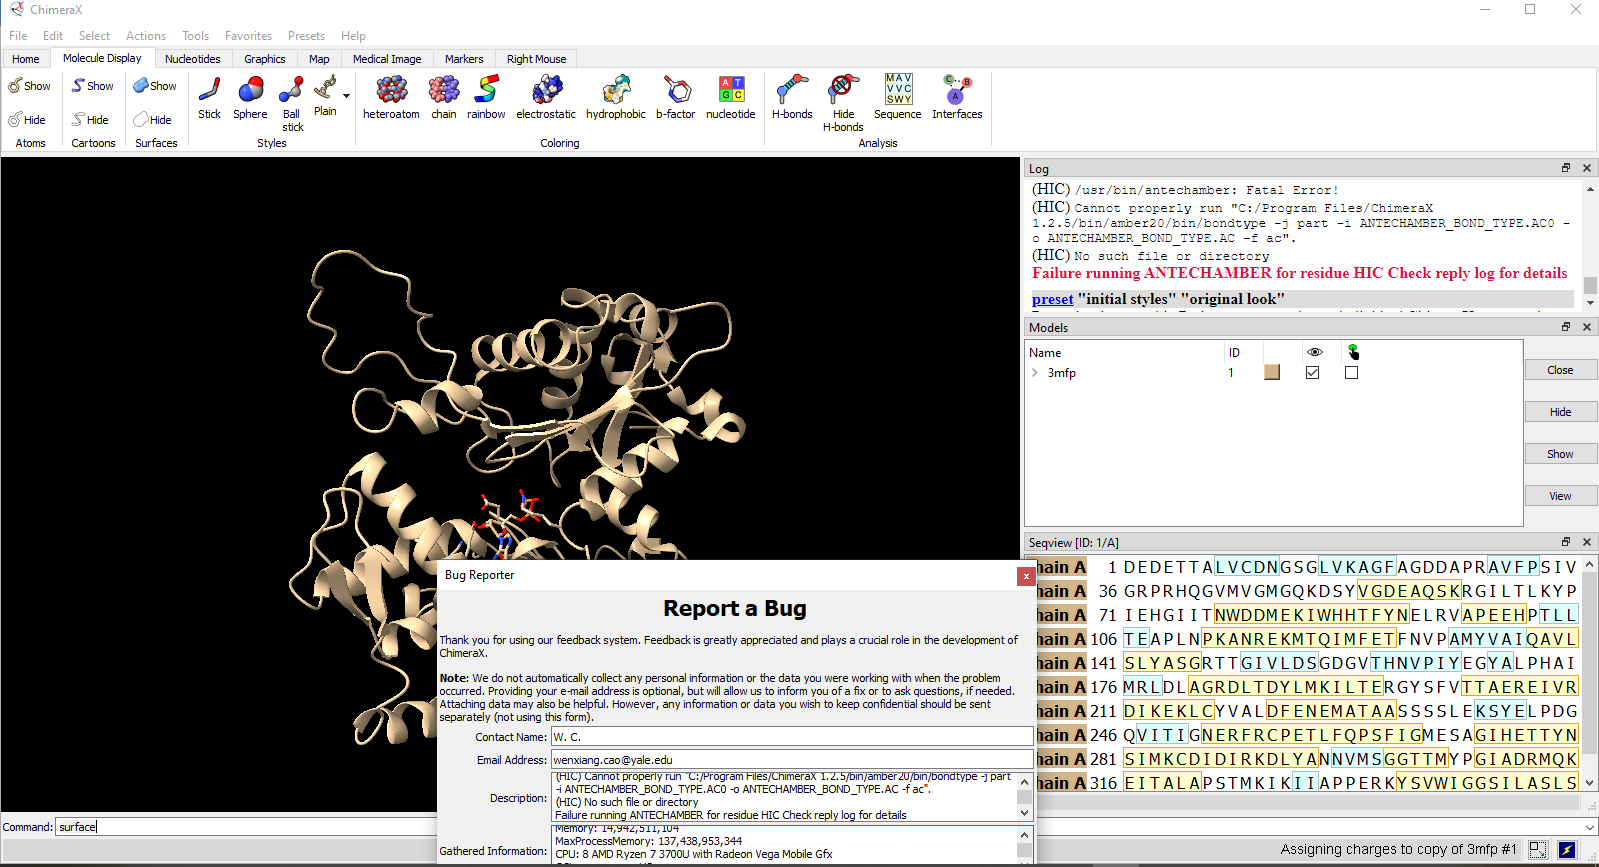Image resolution: width=1599 pixels, height=867 pixels.
Task: Toggle the lightning icon in status bar
Action: pos(1567,850)
